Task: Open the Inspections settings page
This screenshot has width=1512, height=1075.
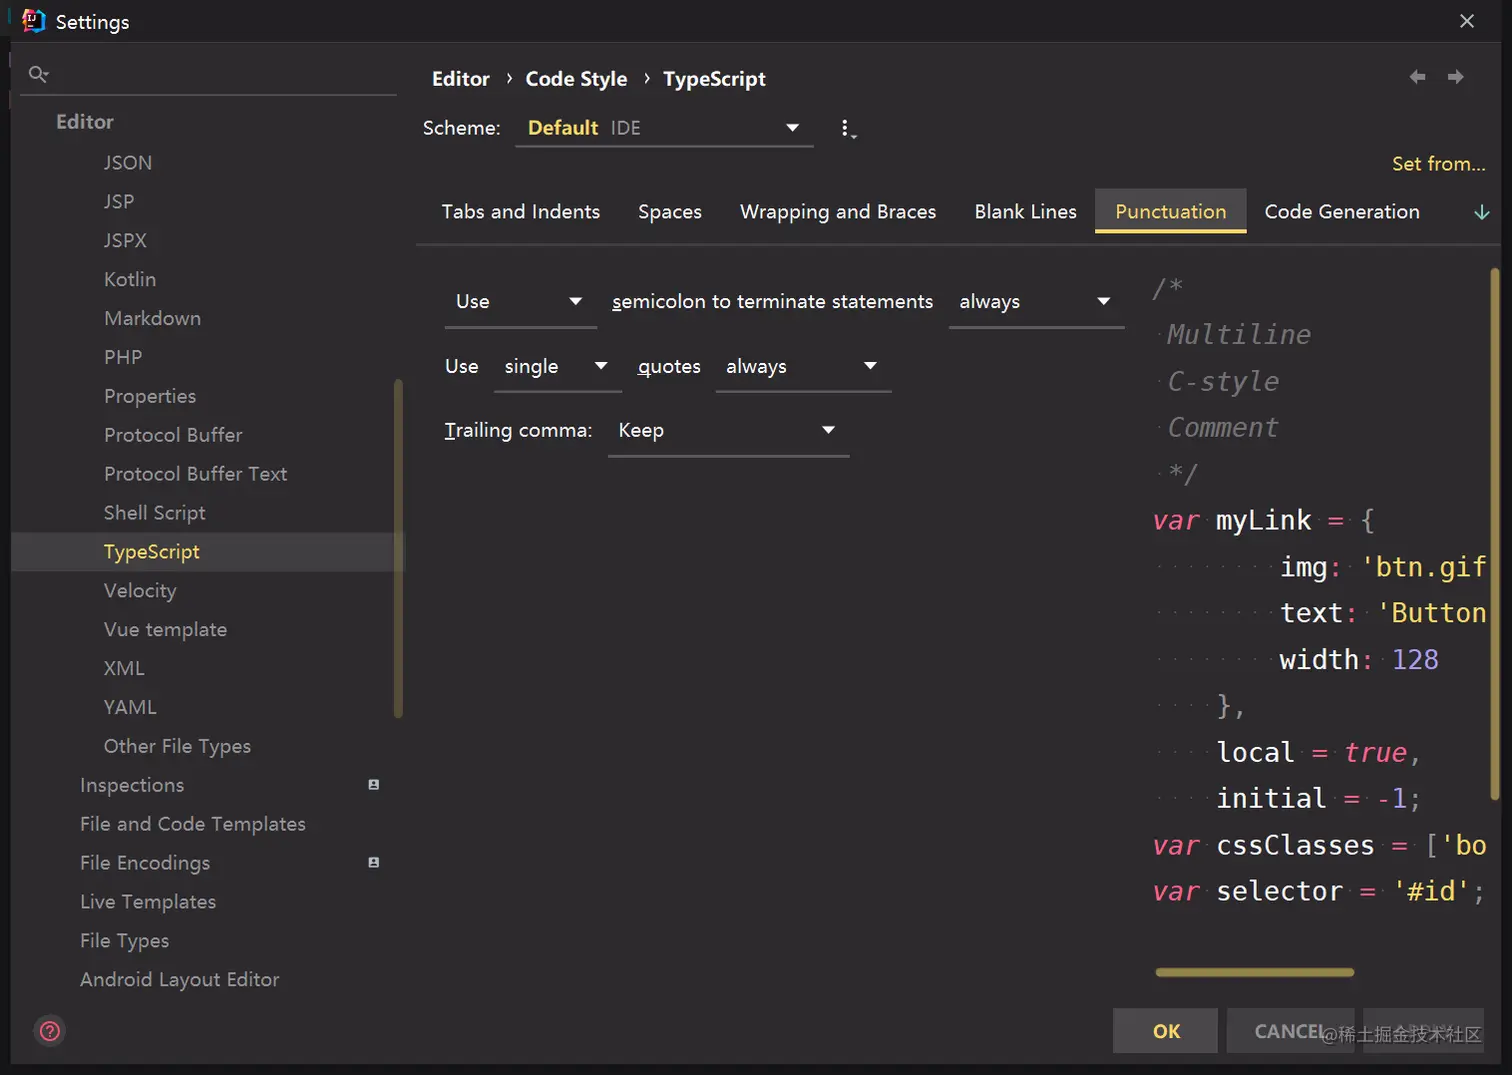Action: [132, 786]
